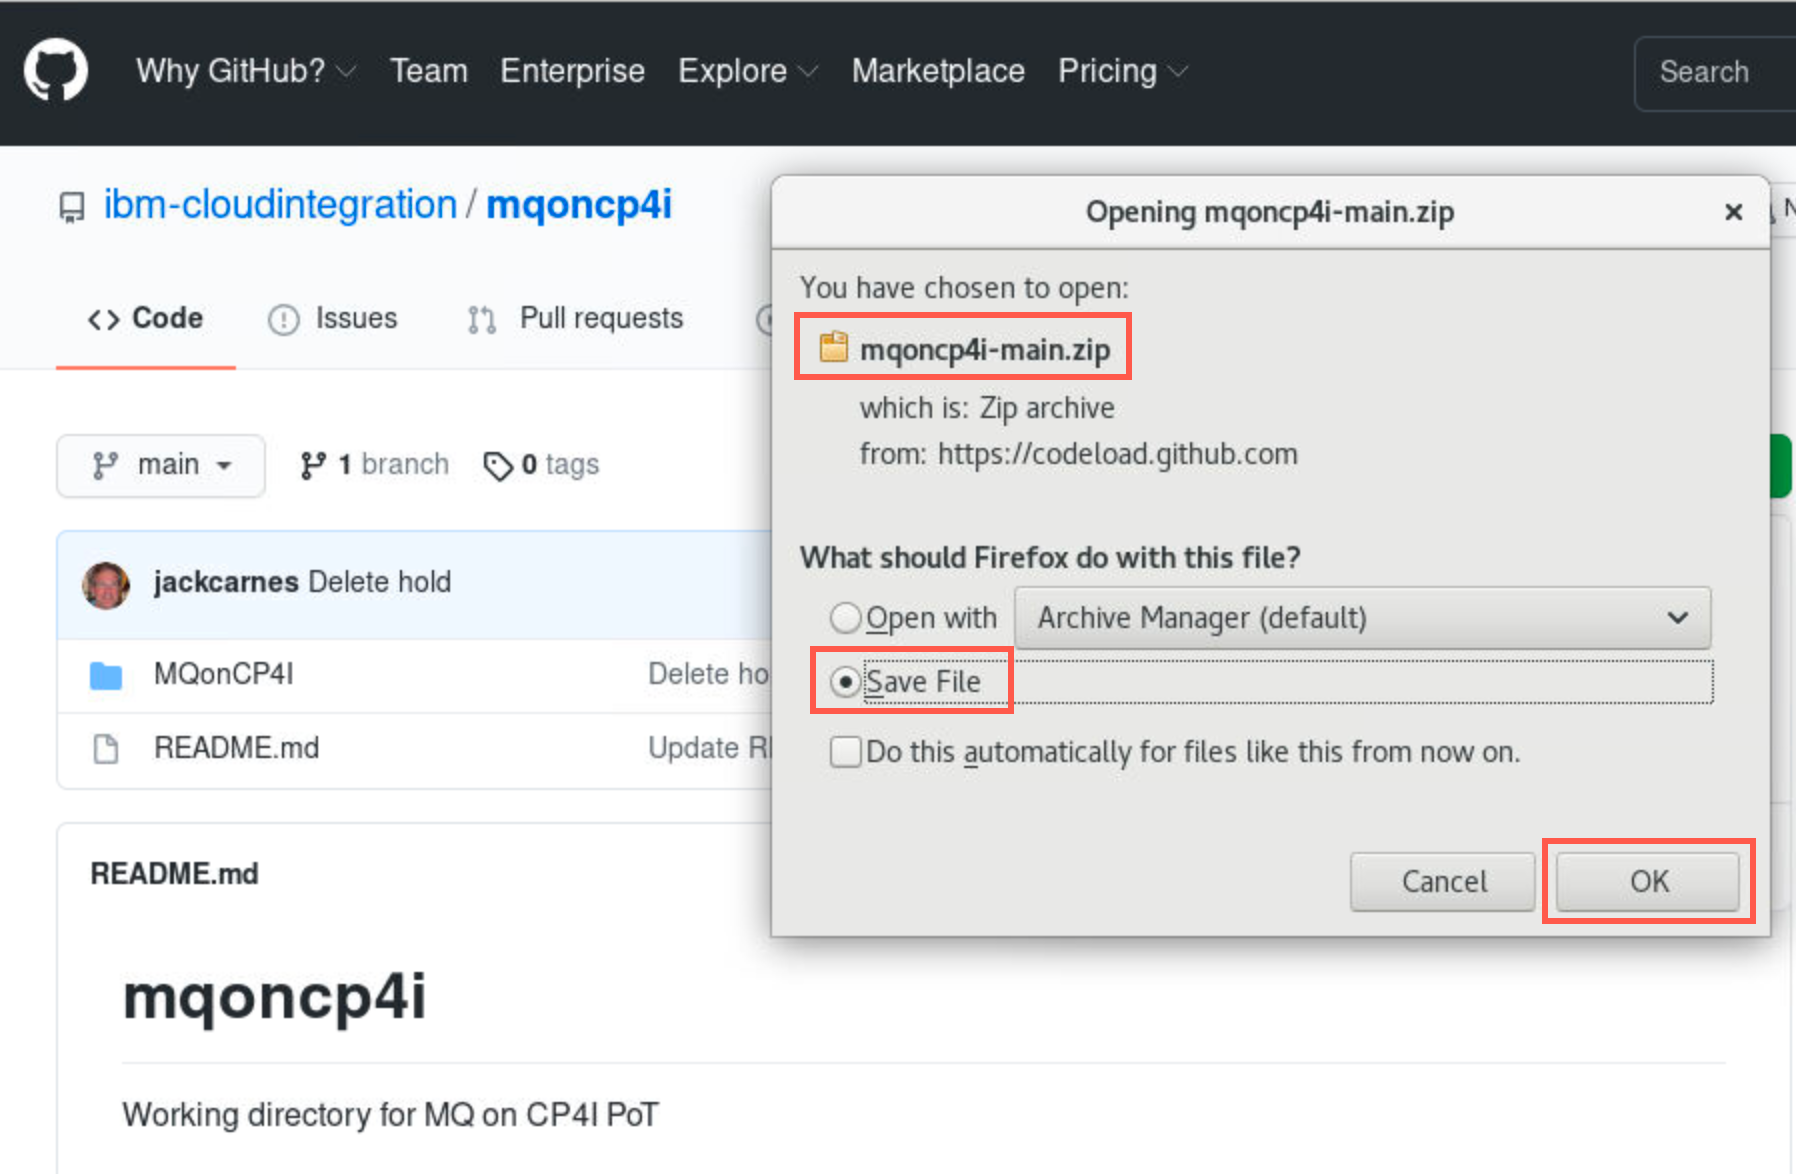1796x1174 pixels.
Task: Click the mqoncp4i-main.zip file name
Action: pos(985,349)
